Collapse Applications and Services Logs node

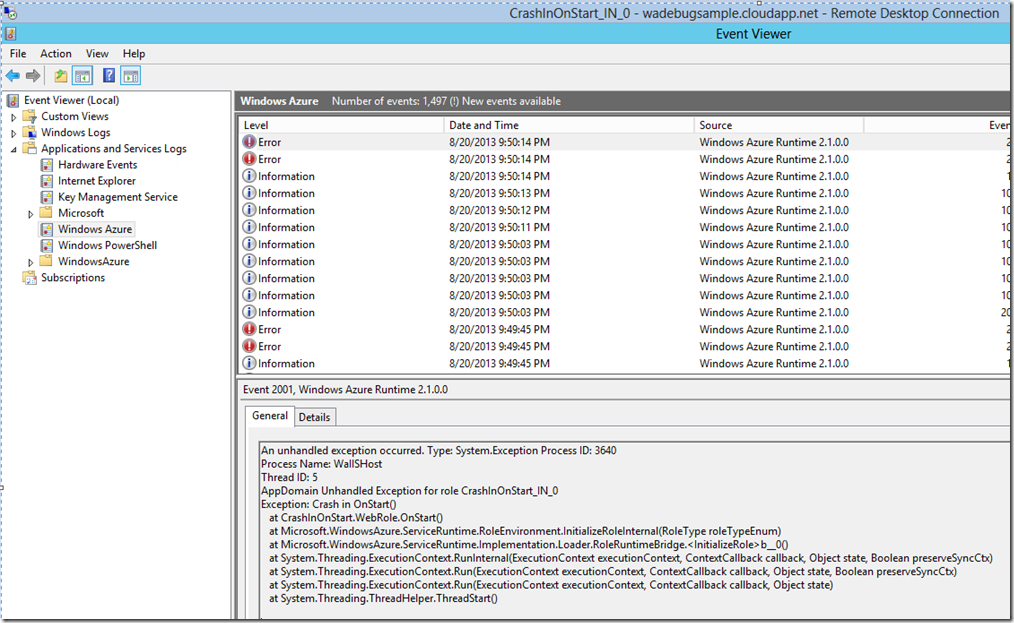tap(14, 149)
